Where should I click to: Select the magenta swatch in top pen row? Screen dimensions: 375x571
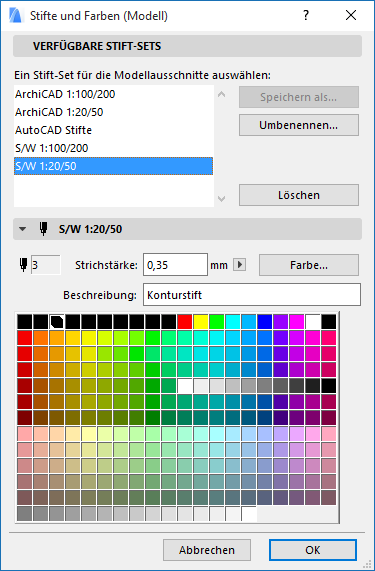(x=297, y=322)
